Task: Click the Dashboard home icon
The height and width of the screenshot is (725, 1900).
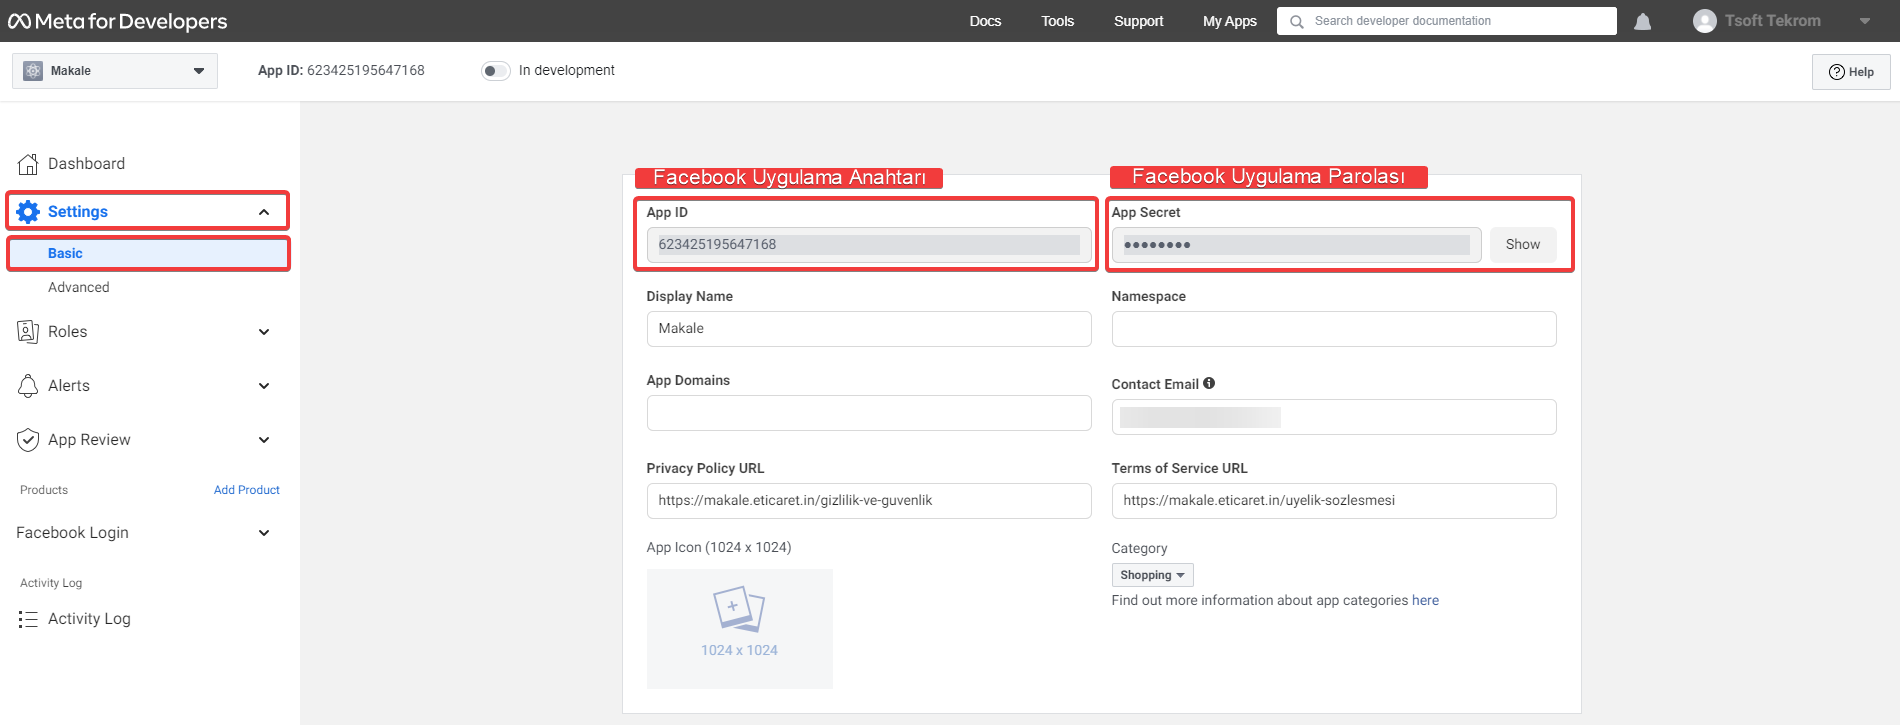Action: (28, 164)
